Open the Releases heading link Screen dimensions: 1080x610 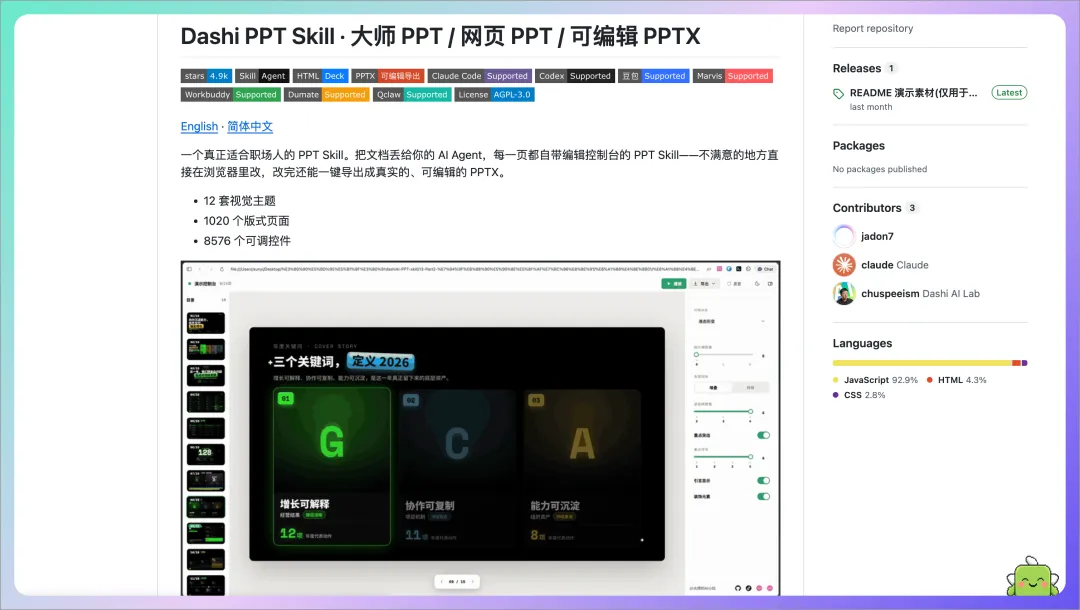(857, 68)
